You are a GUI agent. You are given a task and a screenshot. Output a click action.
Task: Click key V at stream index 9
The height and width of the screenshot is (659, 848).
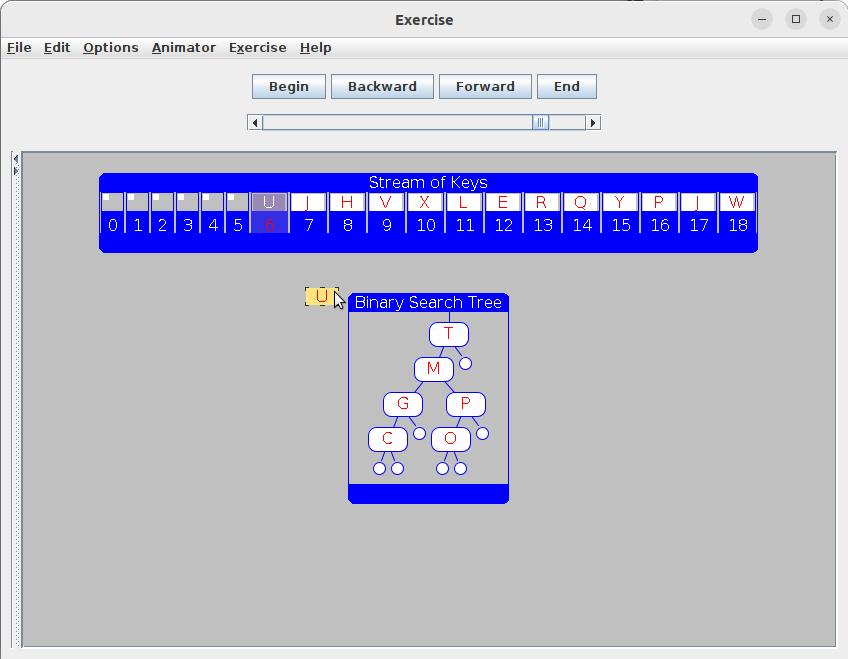[x=386, y=202]
